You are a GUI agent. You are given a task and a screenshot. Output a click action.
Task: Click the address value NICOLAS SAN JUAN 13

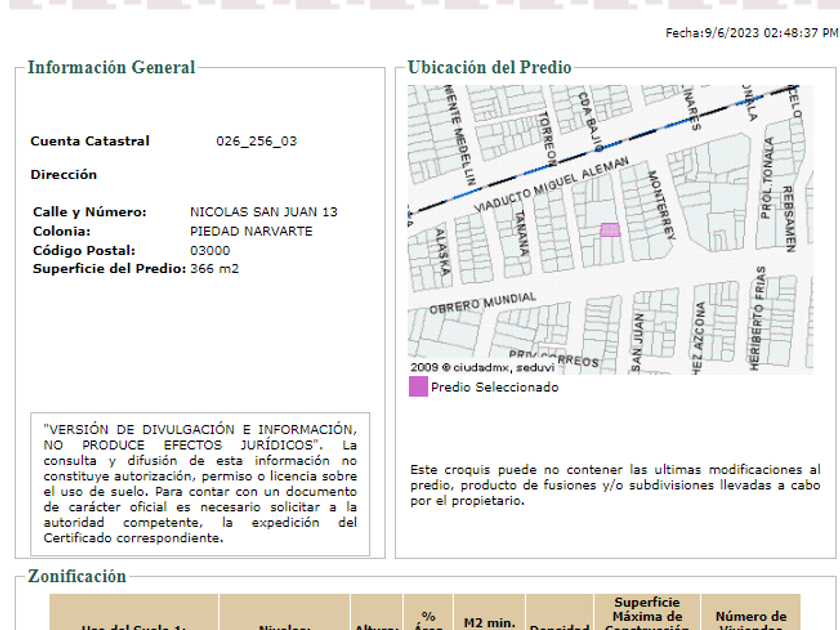pos(263,212)
